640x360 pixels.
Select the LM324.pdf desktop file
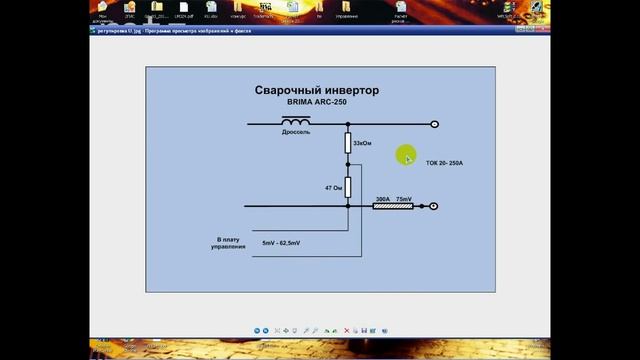pyautogui.click(x=184, y=10)
